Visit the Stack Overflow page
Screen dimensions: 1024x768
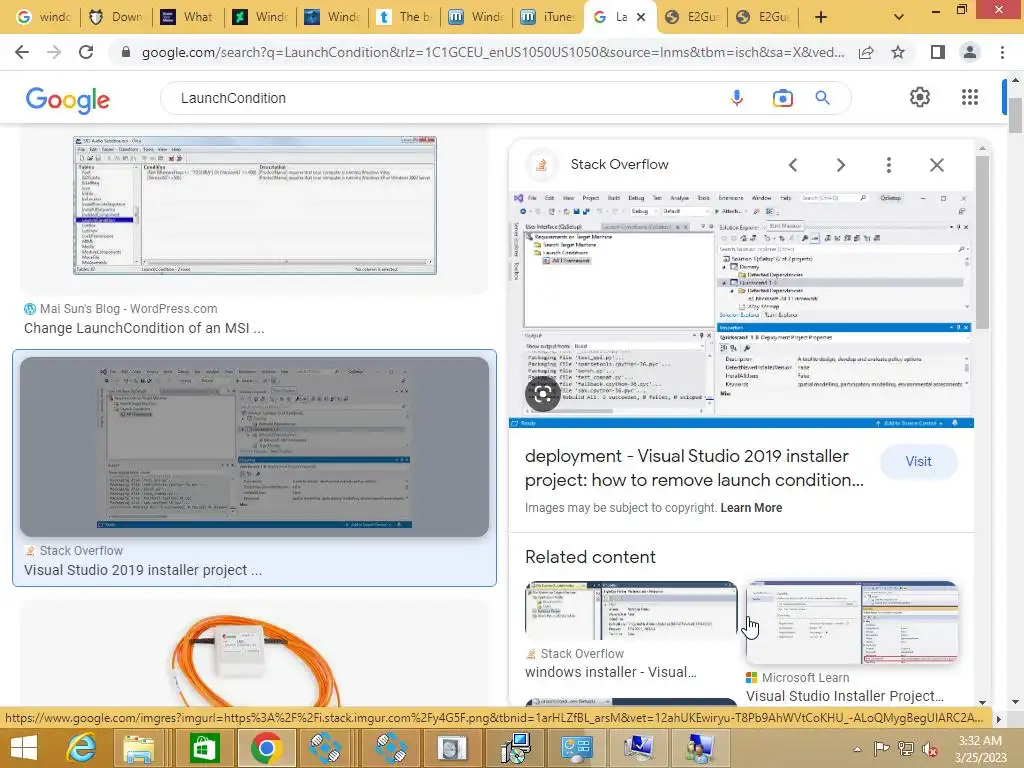click(x=918, y=461)
